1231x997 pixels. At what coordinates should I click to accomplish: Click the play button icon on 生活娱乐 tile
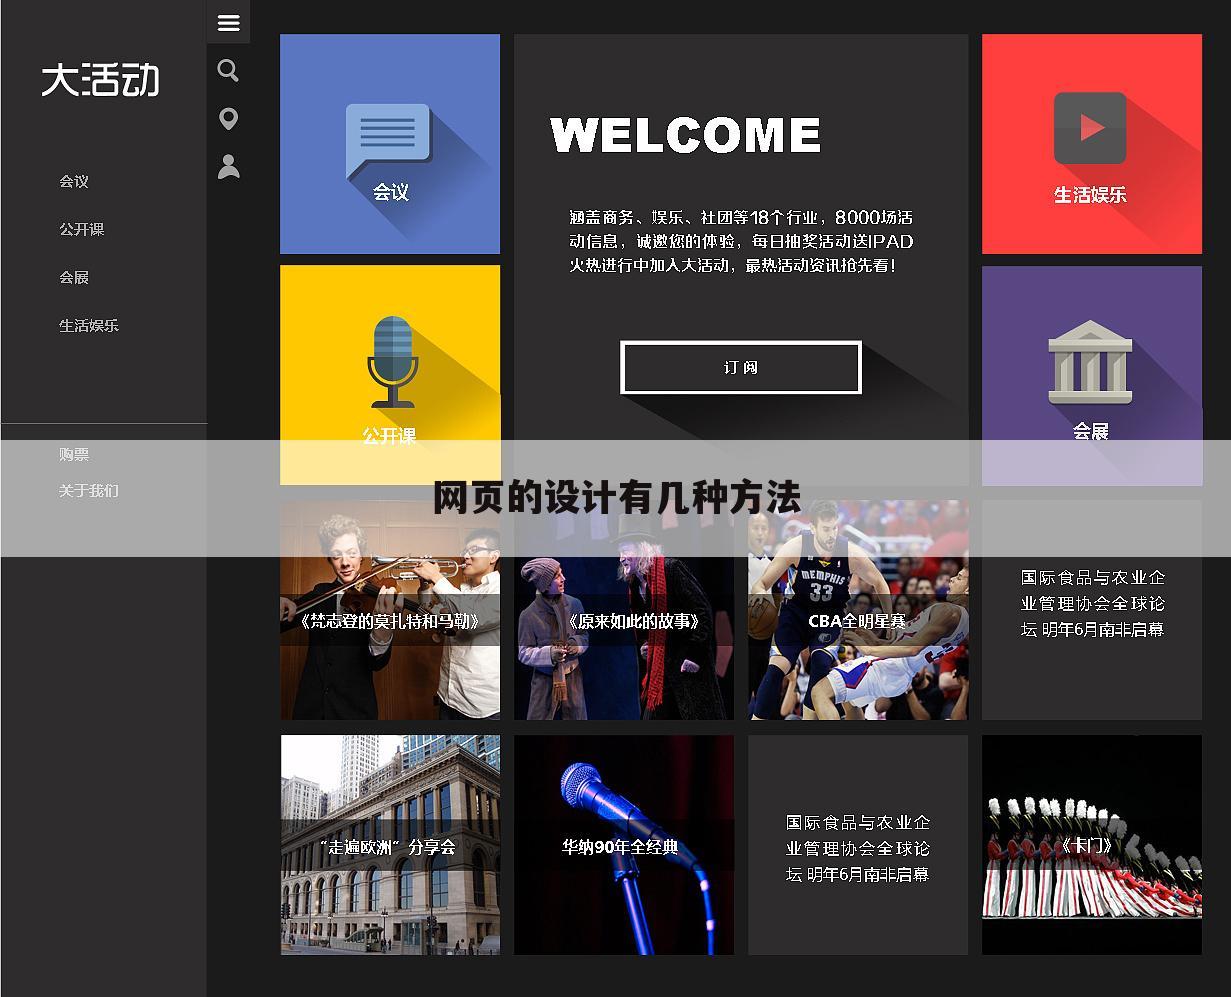[1090, 128]
